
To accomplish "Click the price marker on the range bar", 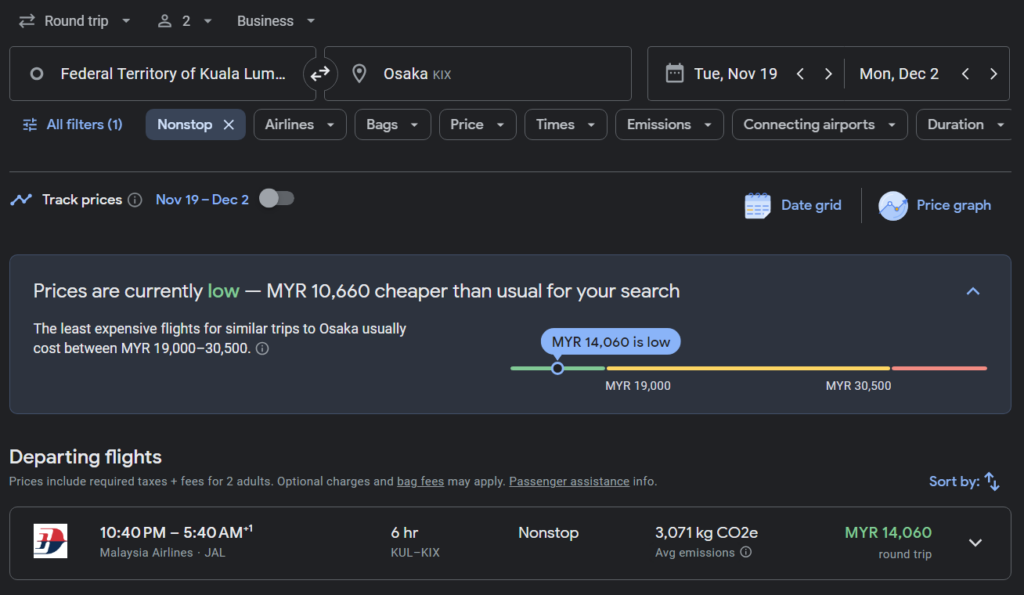I will 557,368.
